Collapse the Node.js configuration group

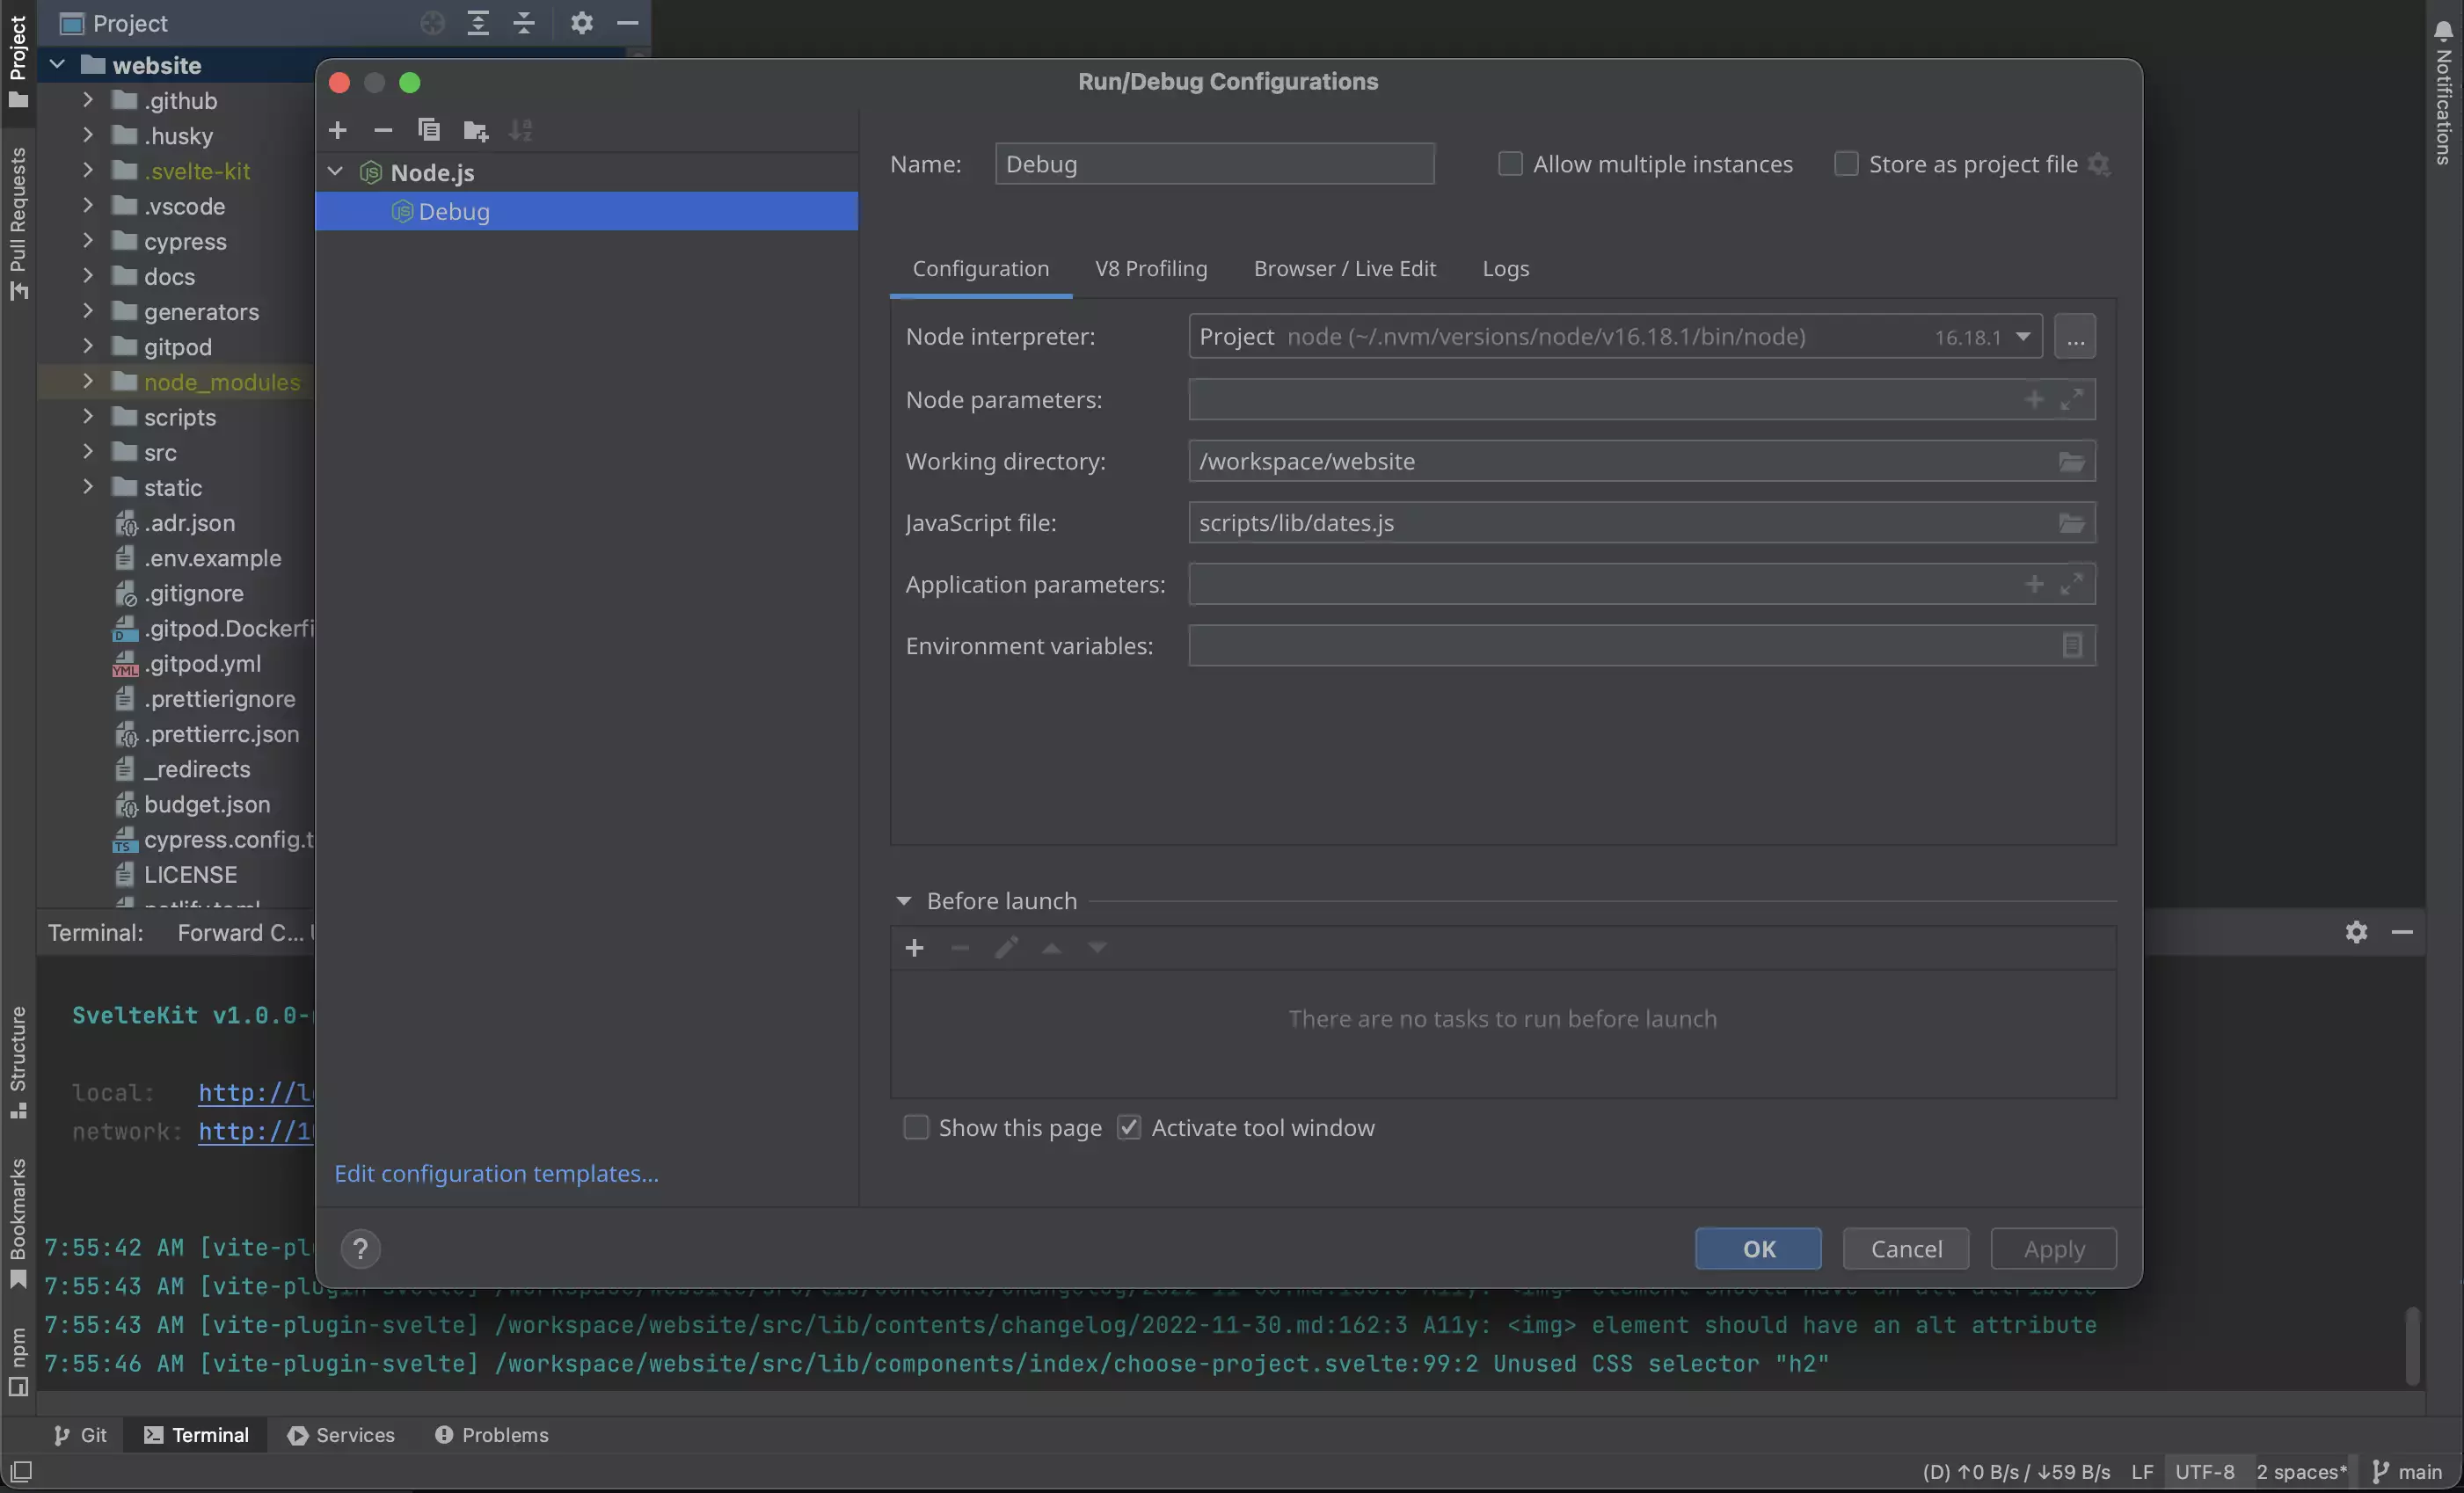[336, 172]
